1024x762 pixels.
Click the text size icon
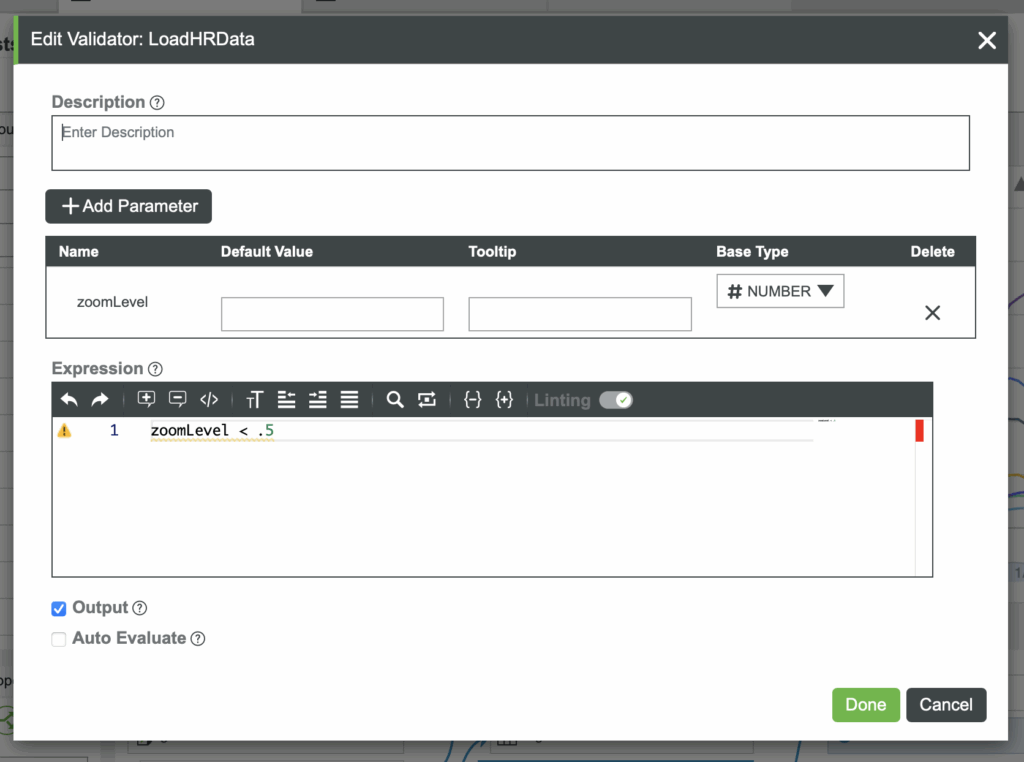coord(254,400)
